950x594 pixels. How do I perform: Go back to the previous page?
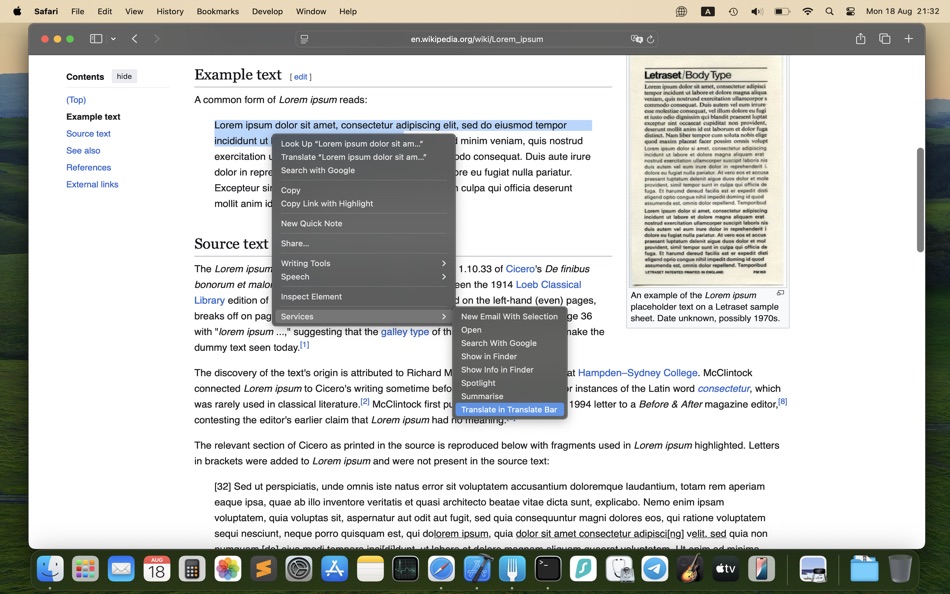pyautogui.click(x=135, y=39)
